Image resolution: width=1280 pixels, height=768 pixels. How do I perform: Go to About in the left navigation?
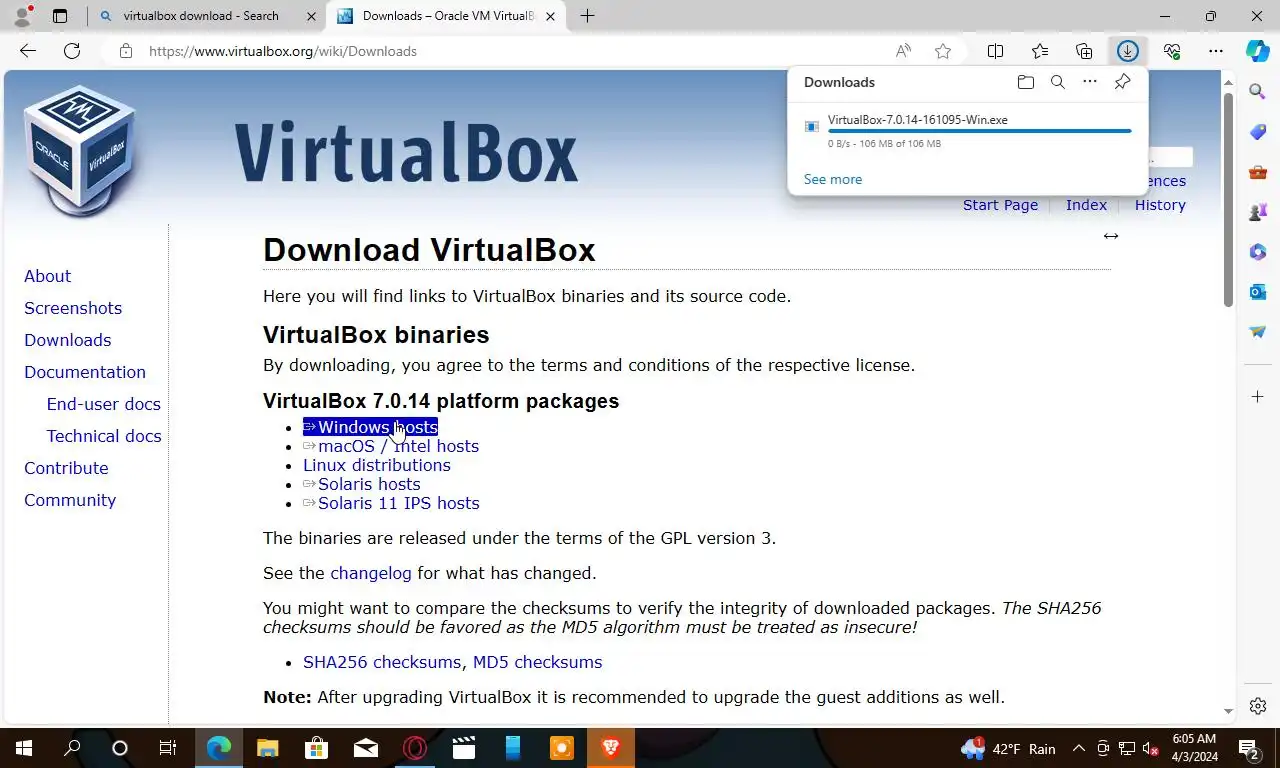point(47,276)
